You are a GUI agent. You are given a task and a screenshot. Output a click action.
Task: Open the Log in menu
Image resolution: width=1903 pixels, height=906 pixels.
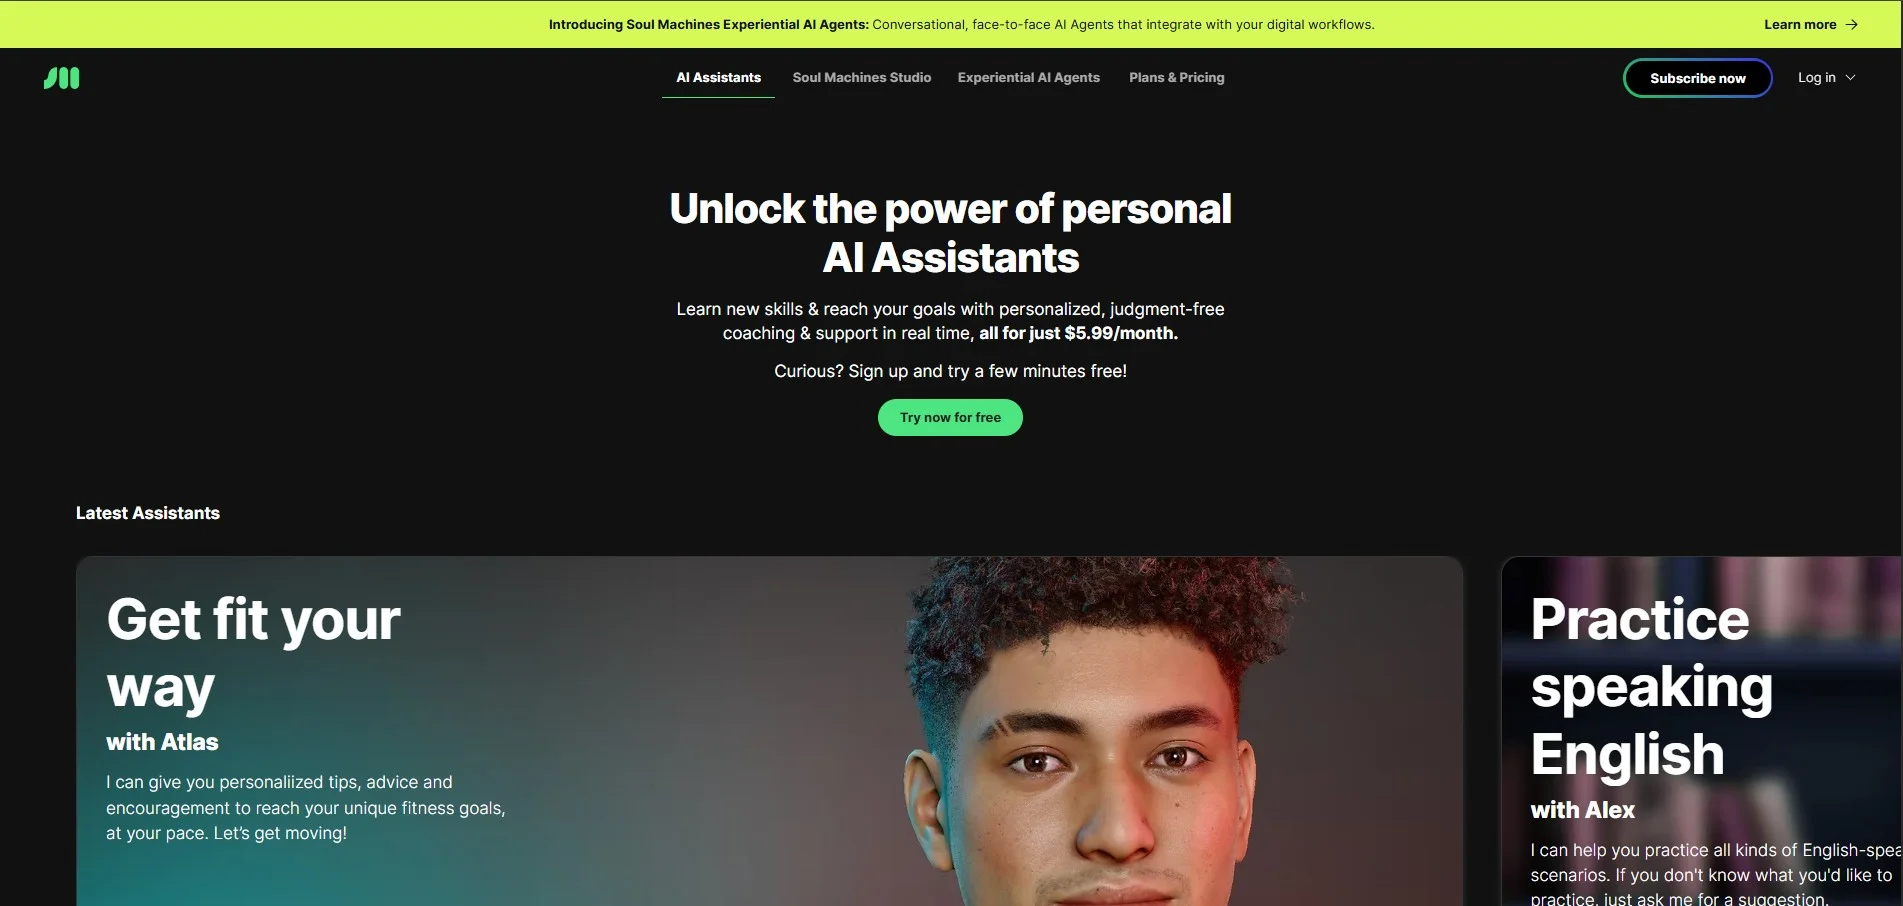click(x=1826, y=77)
